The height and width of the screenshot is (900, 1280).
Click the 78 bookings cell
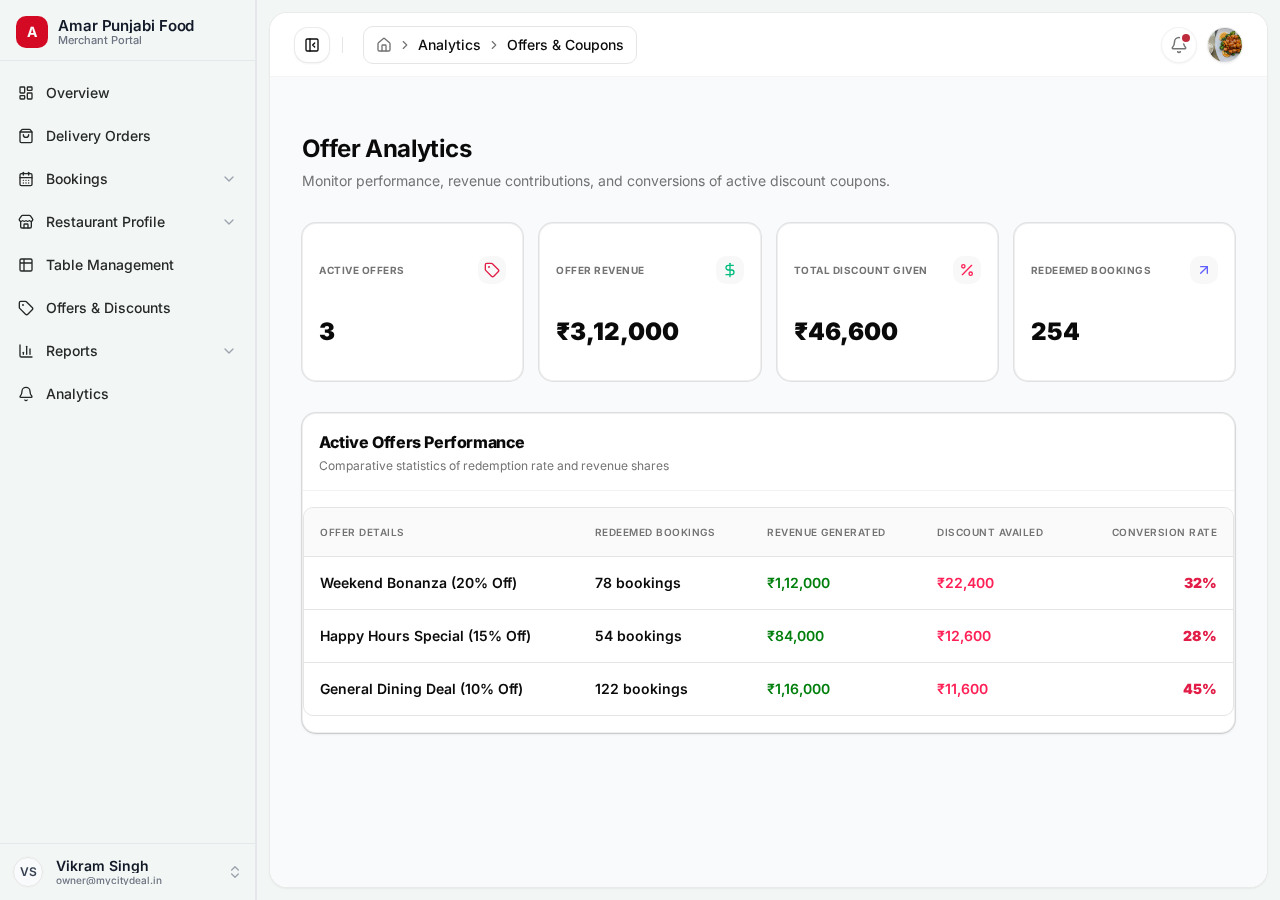click(x=638, y=583)
